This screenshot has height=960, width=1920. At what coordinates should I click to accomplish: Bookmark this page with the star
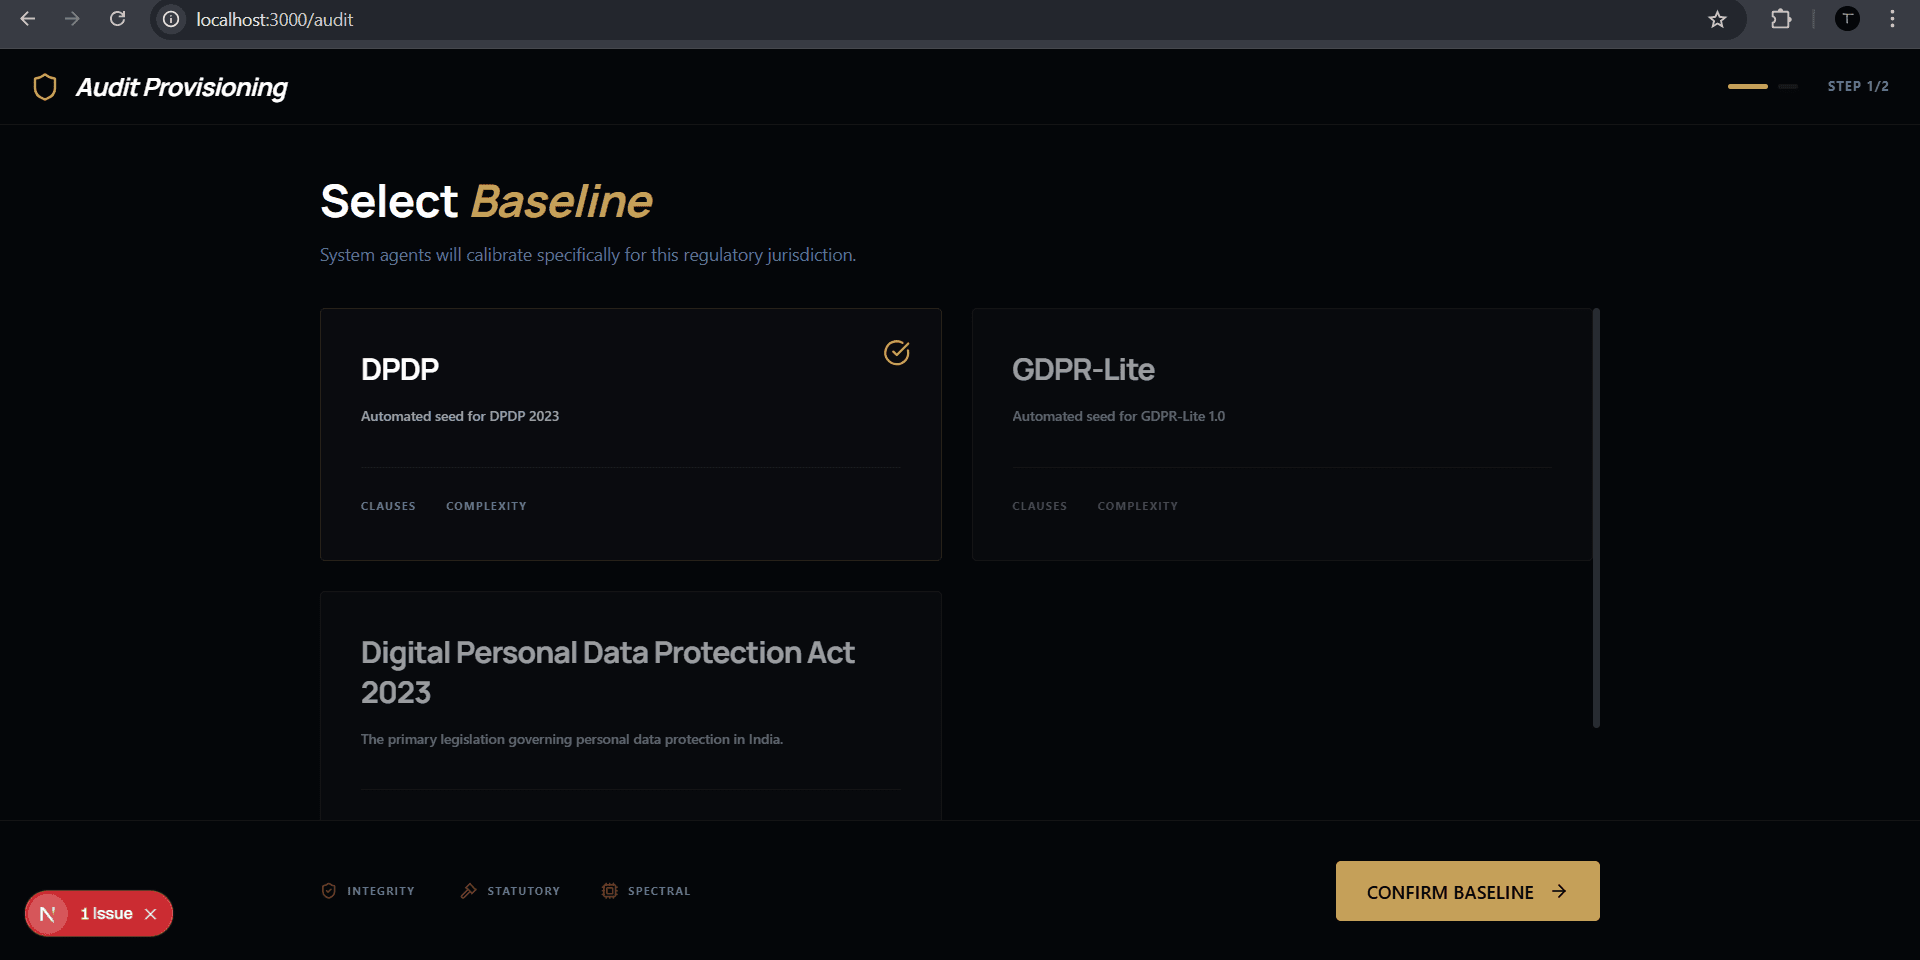pos(1717,19)
